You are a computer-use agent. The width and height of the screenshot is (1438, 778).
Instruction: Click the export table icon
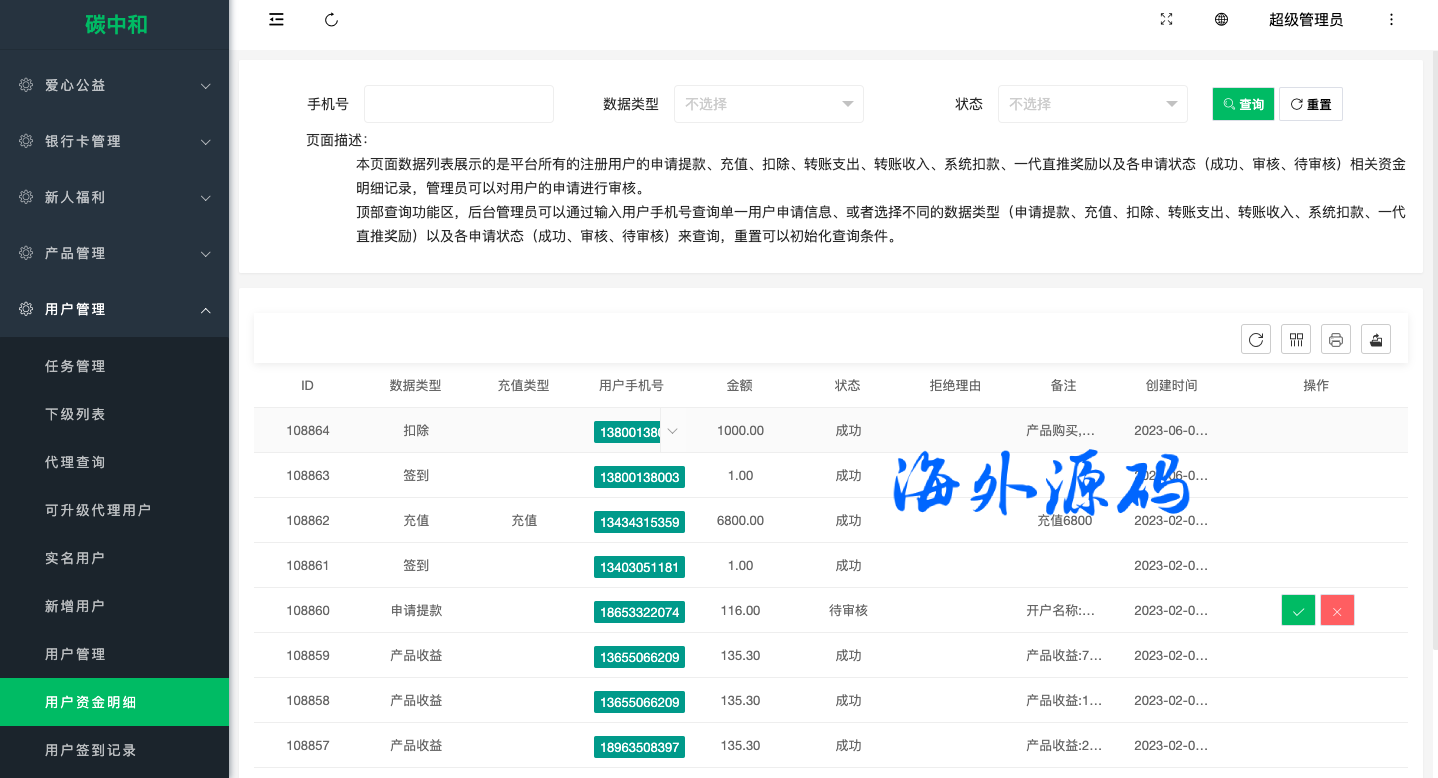[x=1376, y=340]
